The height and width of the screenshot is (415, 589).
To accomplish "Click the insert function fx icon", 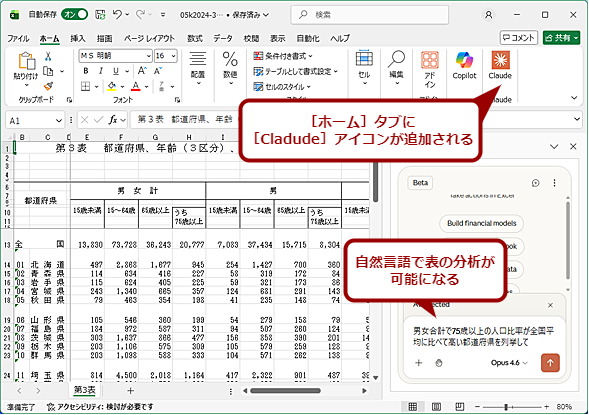I will click(113, 120).
